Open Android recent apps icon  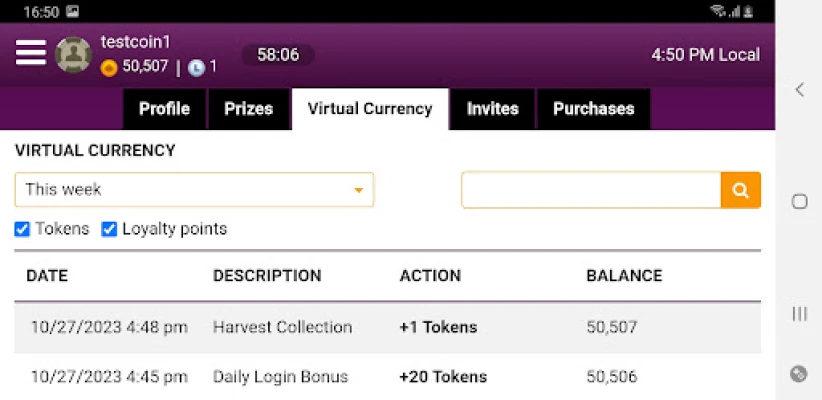tap(799, 313)
